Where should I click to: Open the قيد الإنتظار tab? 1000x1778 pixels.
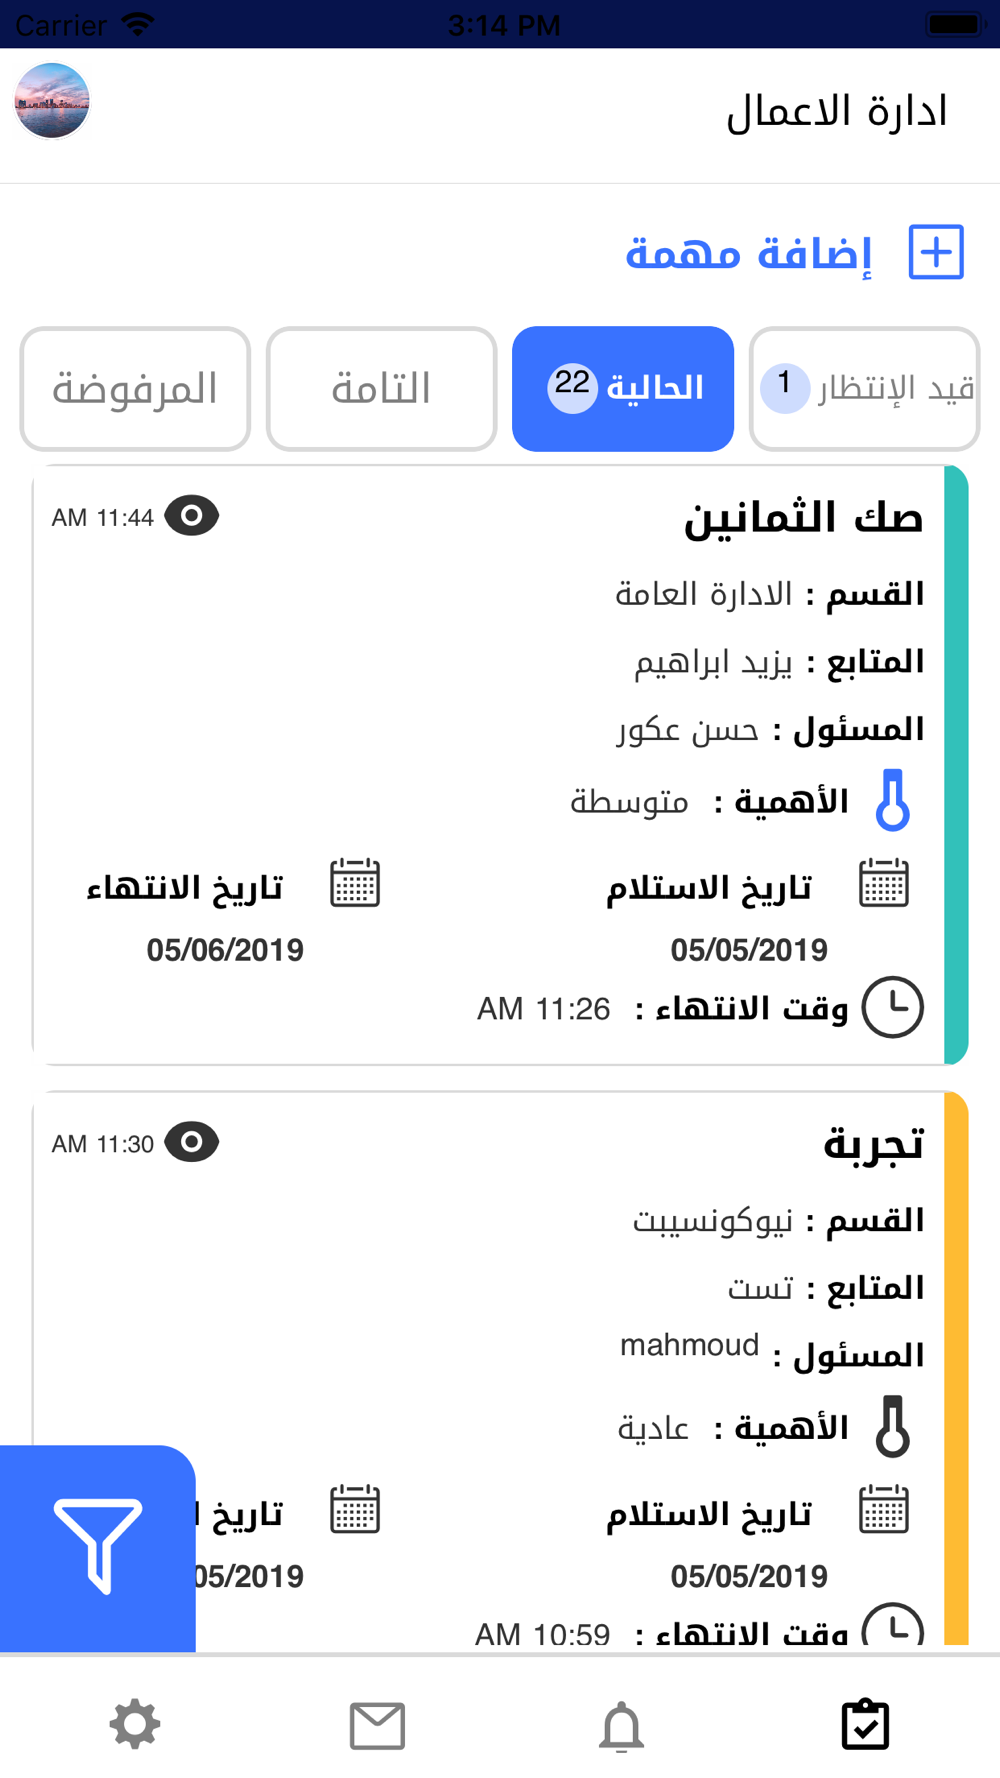click(864, 389)
